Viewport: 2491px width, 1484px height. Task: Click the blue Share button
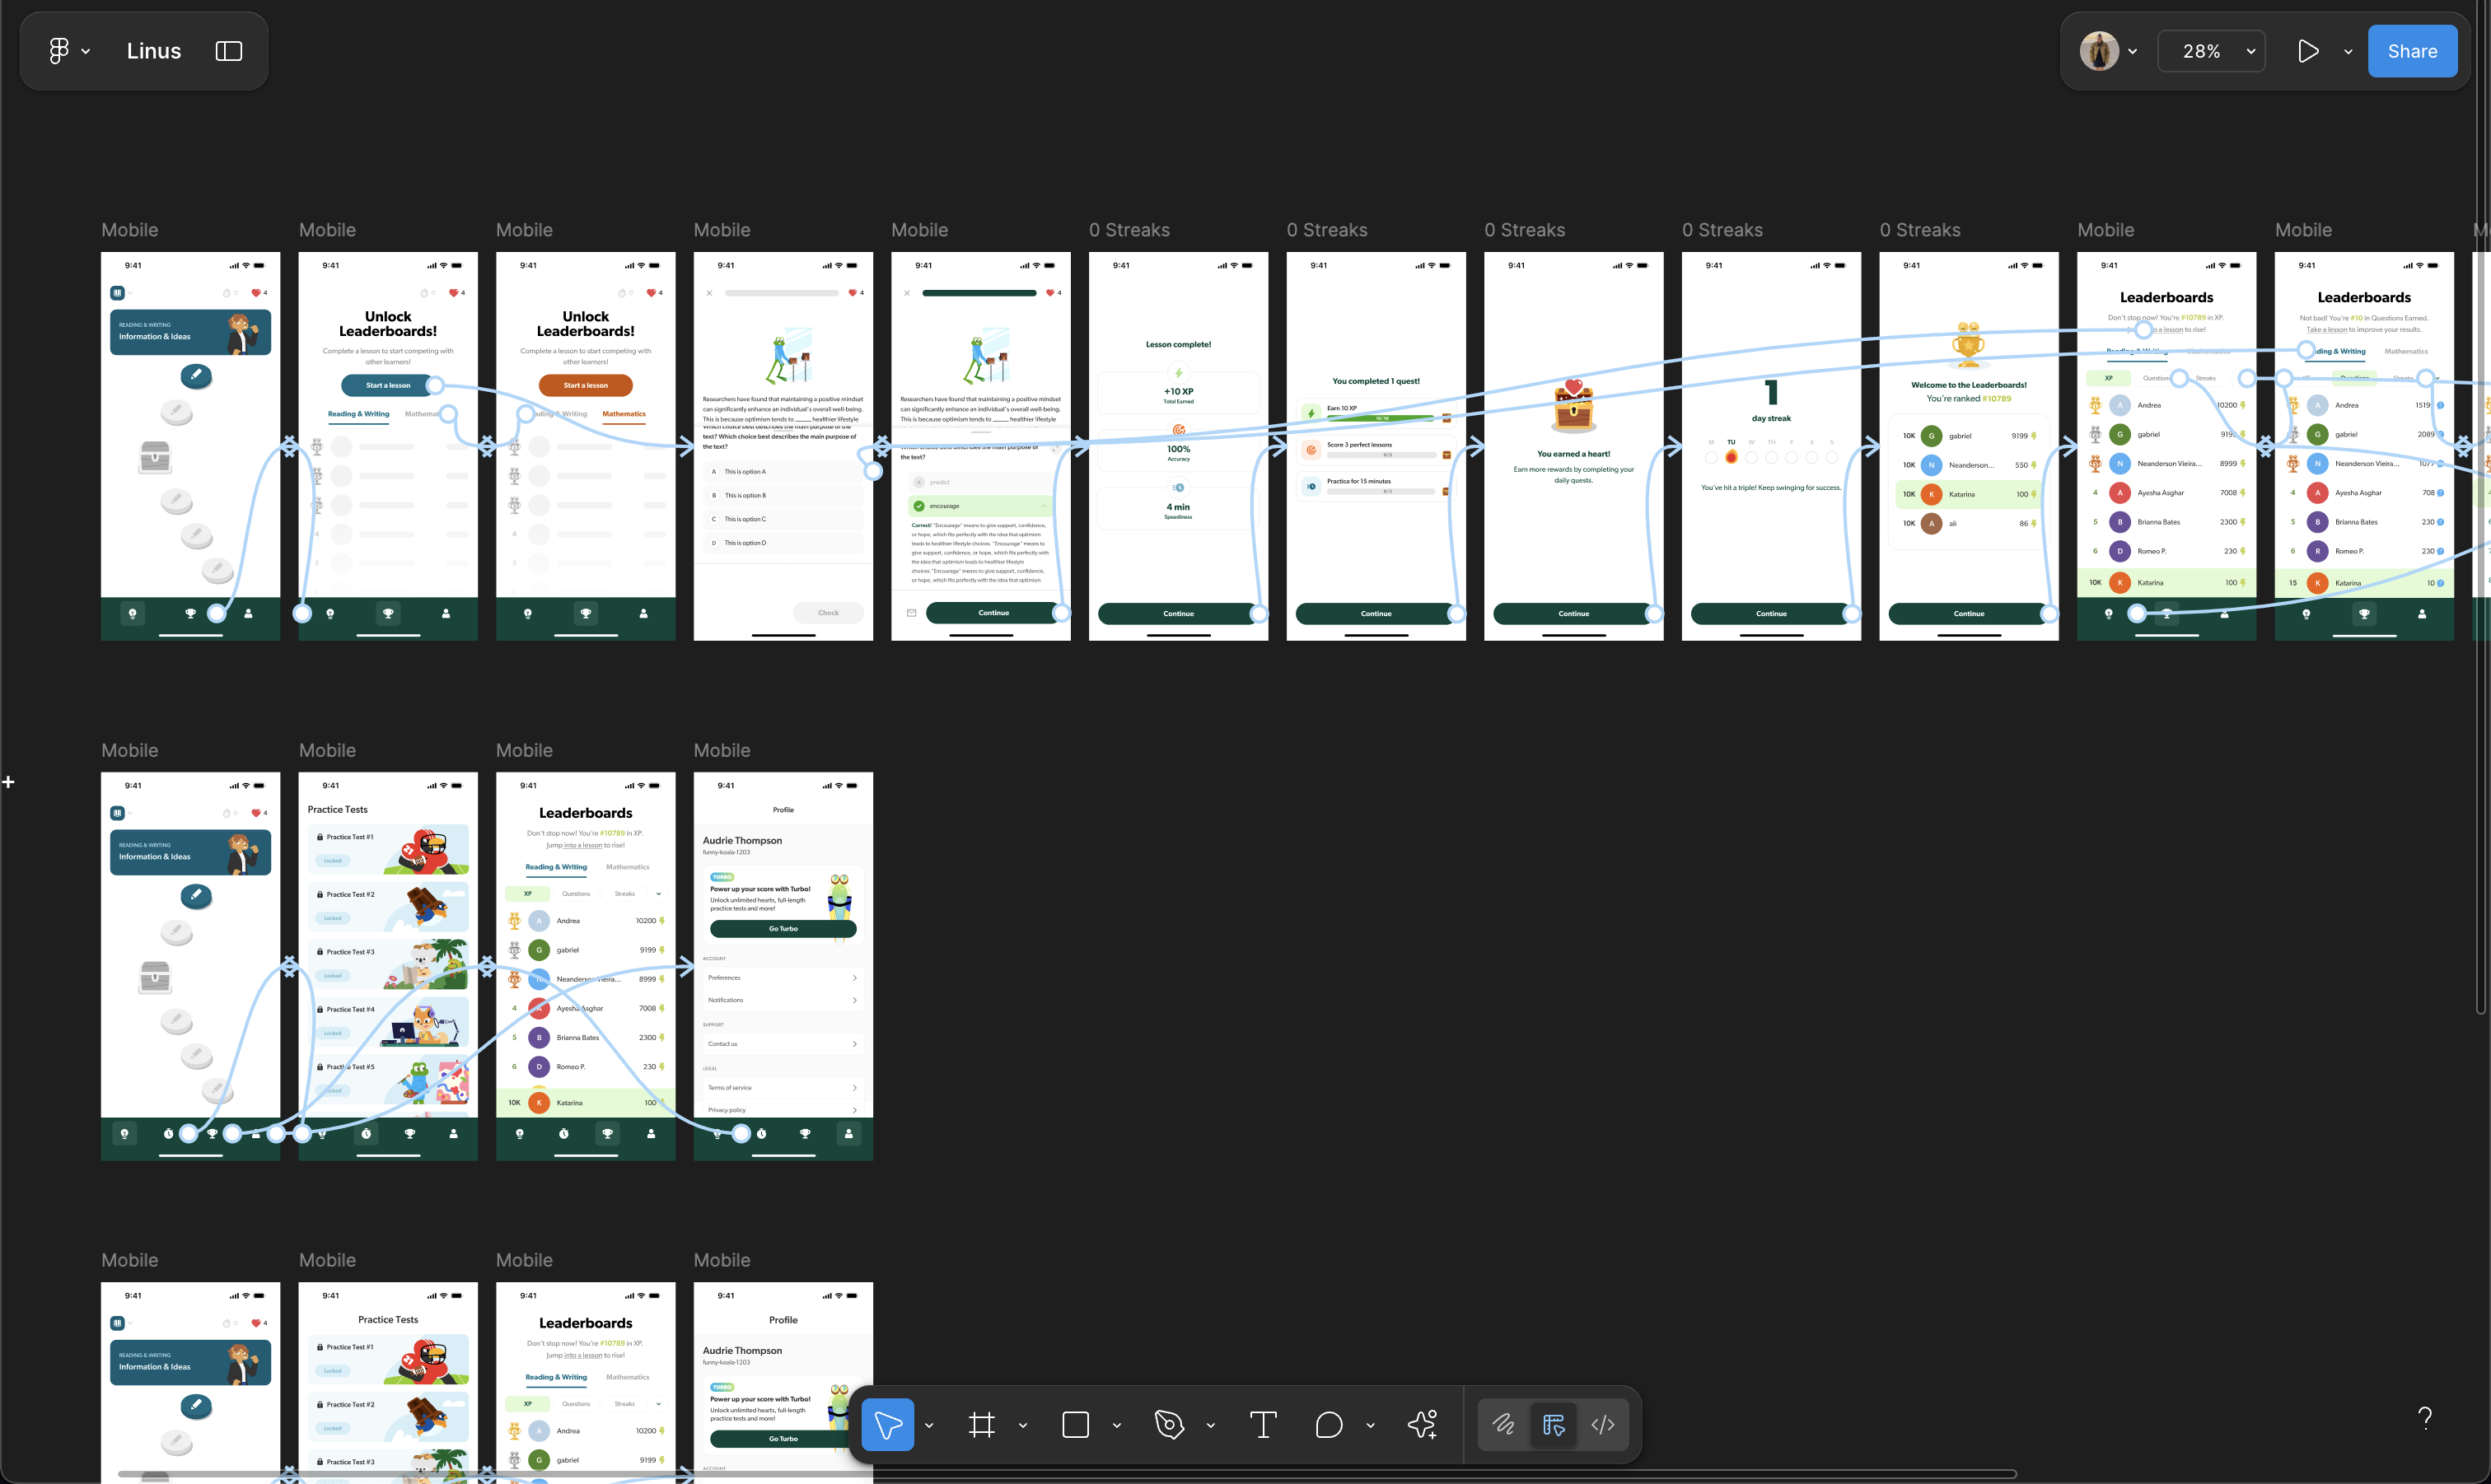point(2412,51)
